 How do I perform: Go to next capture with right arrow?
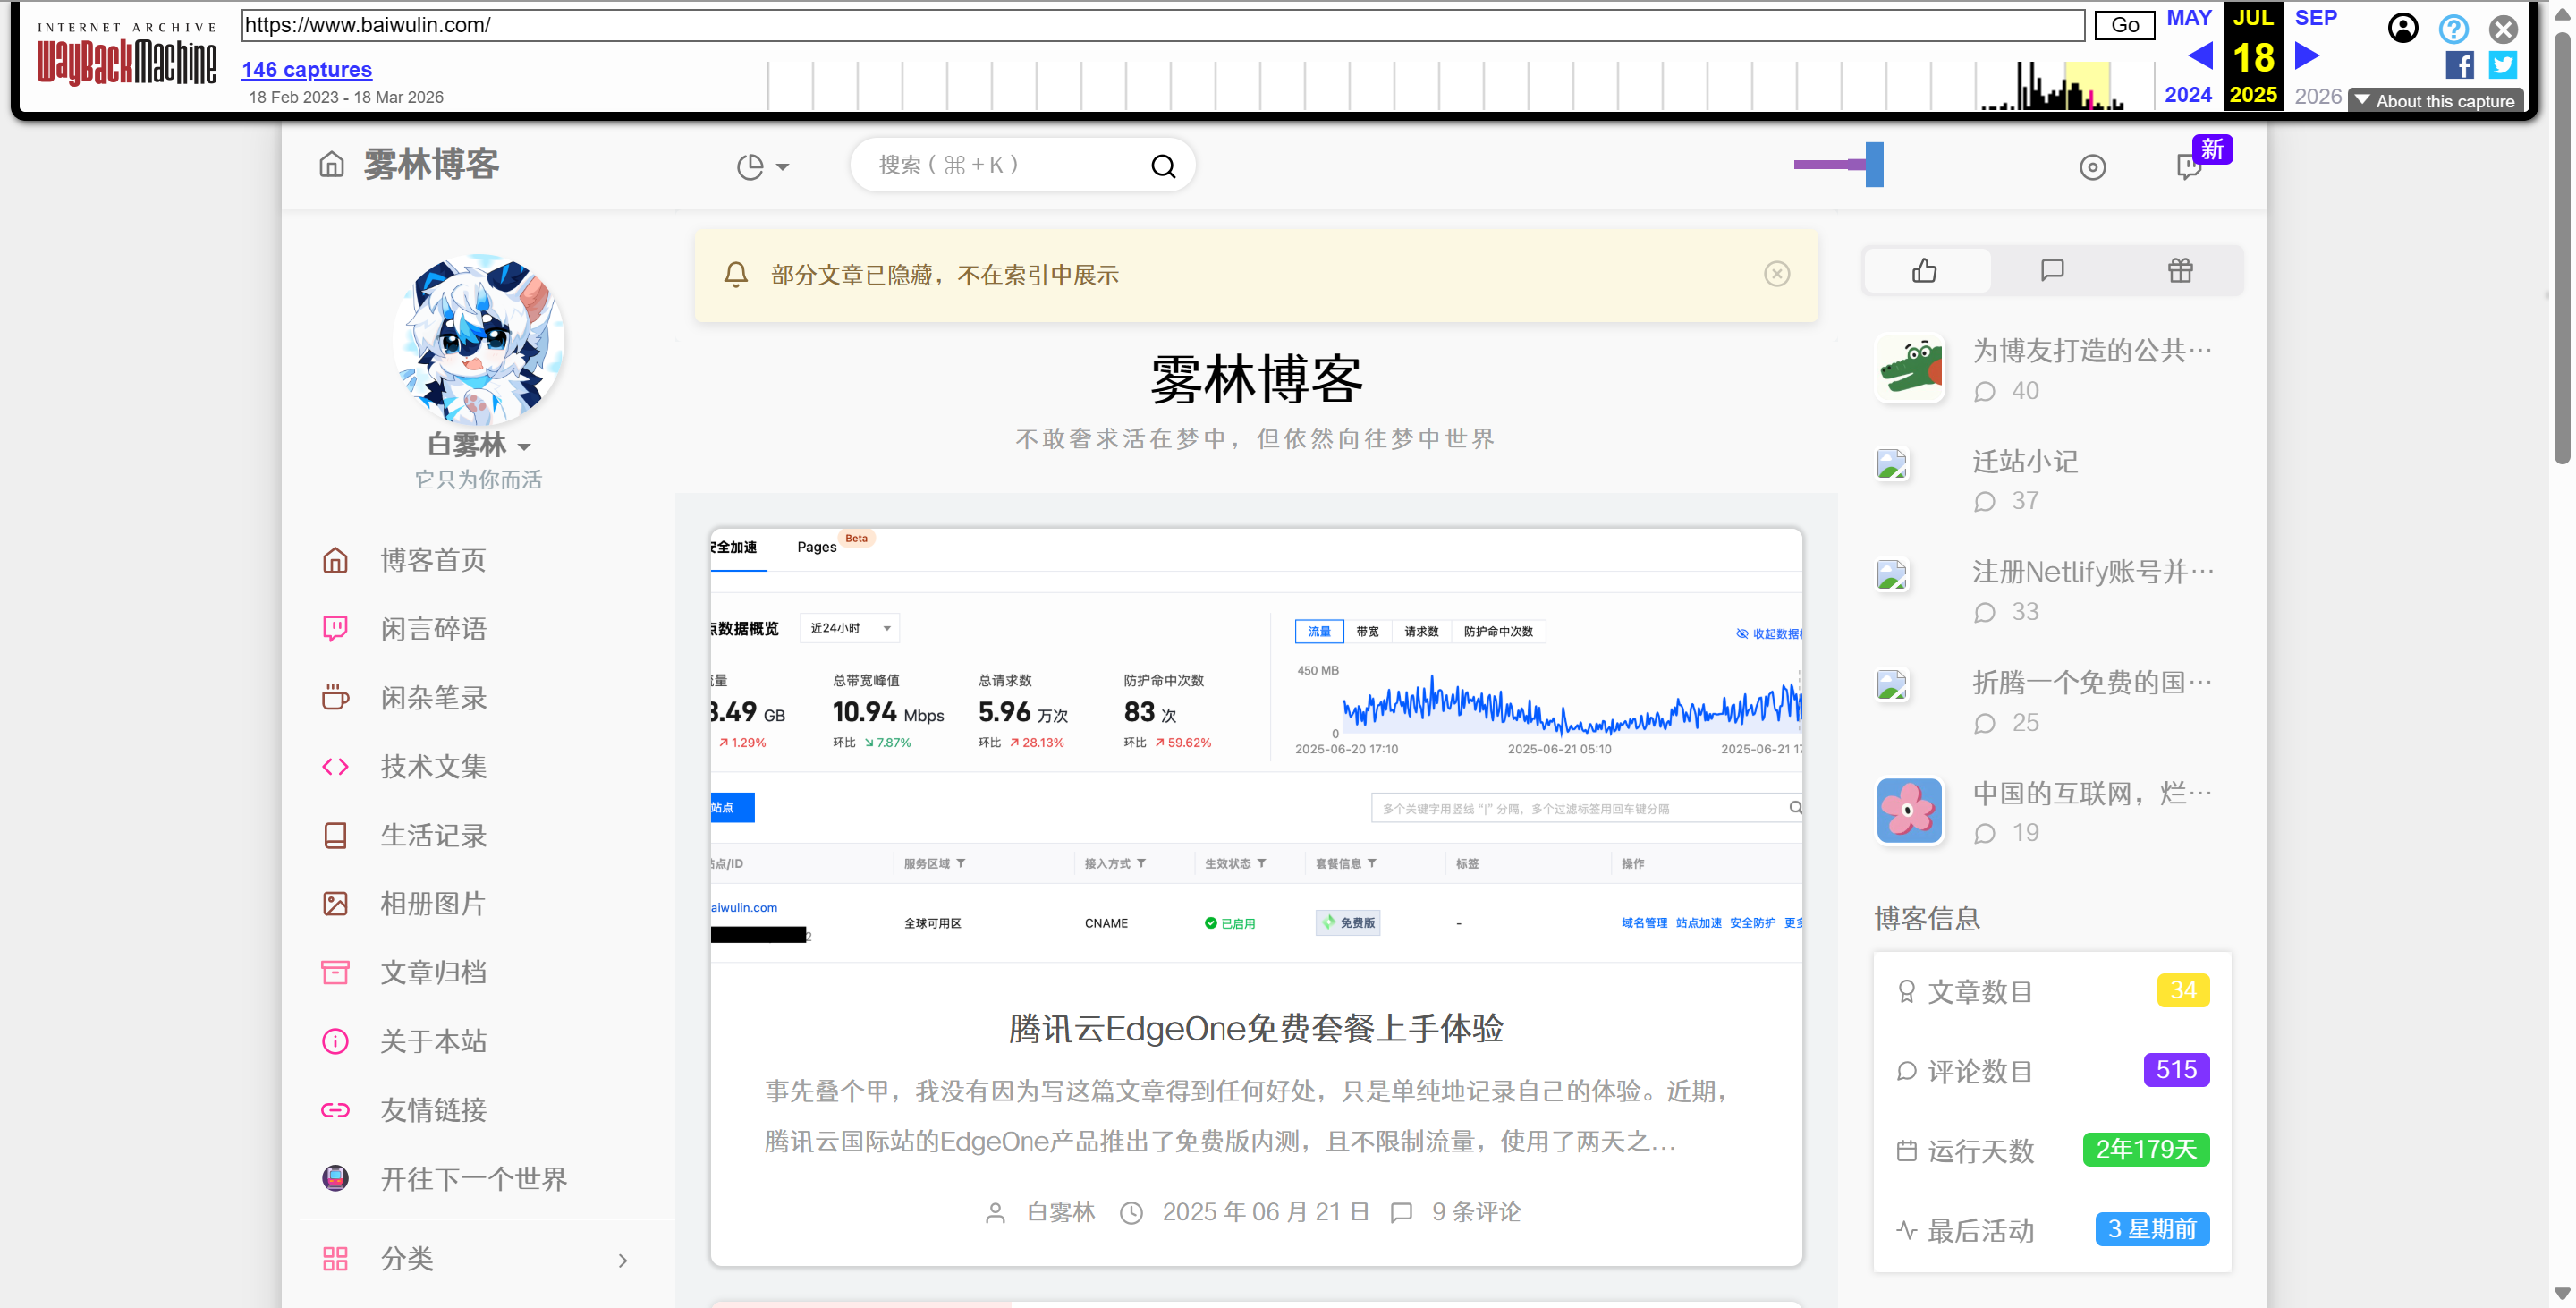[2306, 55]
